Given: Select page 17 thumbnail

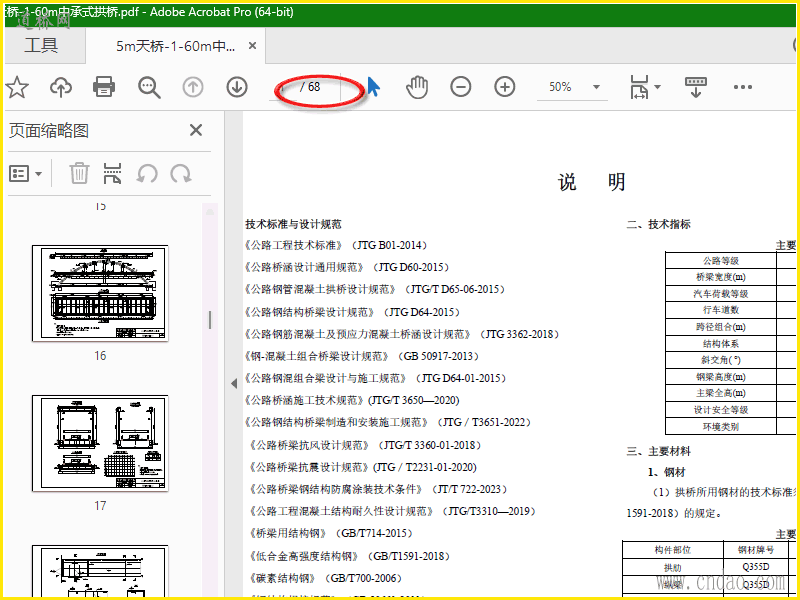Looking at the screenshot, I should point(100,443).
